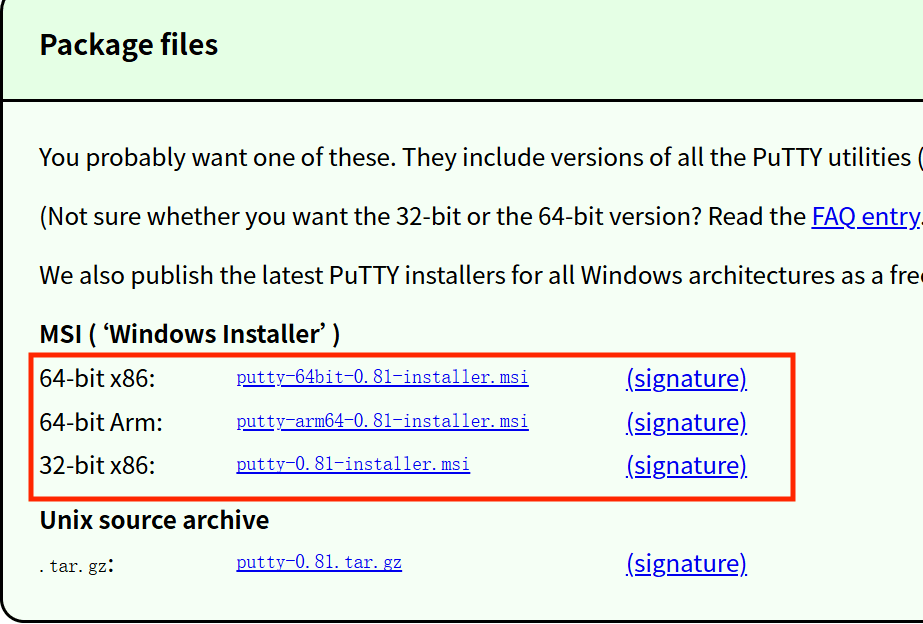The image size is (923, 624).
Task: Click the '32-bit x86:' row label
Action: coord(97,465)
